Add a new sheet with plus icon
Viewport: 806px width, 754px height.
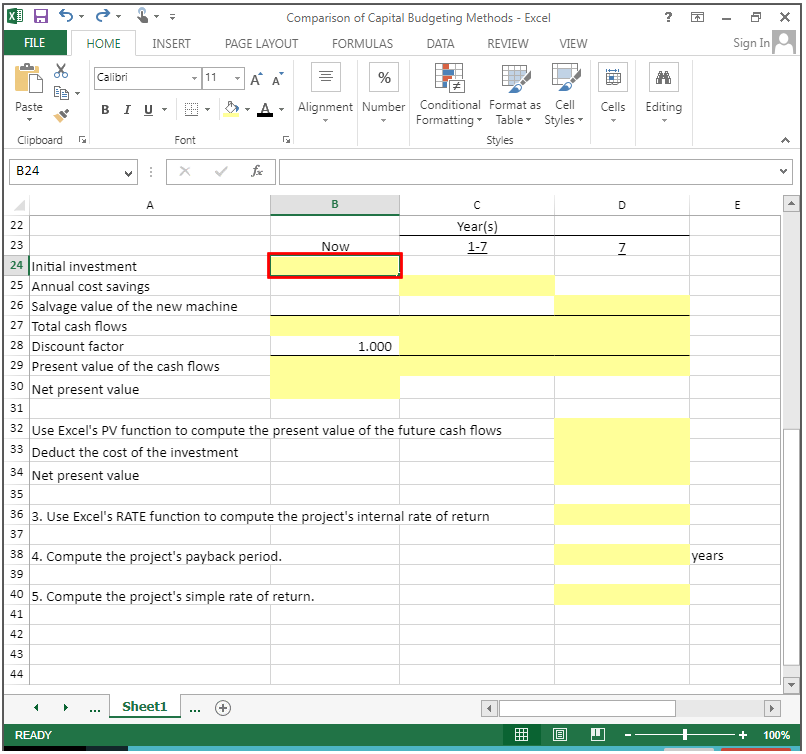click(222, 707)
